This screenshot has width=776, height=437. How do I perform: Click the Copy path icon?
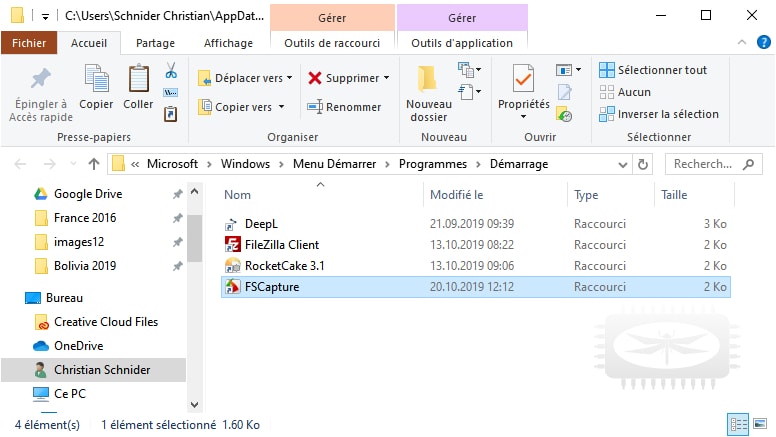tap(171, 93)
